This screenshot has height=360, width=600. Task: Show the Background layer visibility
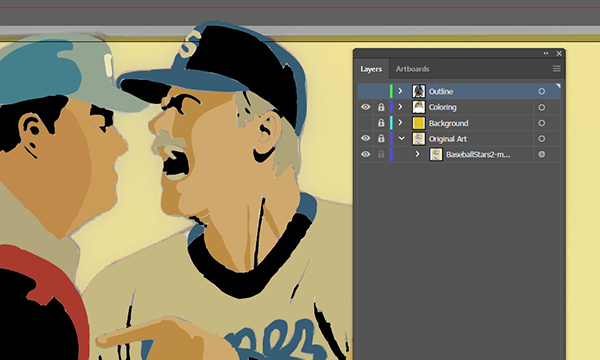point(365,123)
